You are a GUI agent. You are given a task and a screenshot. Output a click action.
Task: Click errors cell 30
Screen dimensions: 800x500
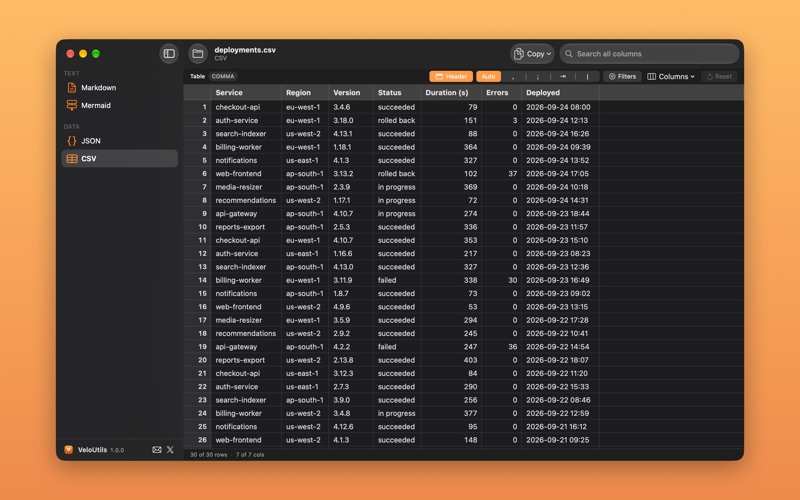point(502,280)
